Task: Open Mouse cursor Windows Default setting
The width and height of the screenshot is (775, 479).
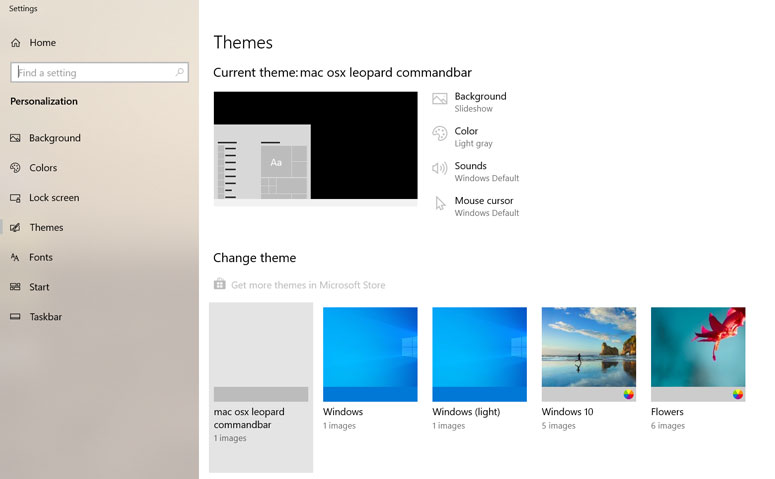Action: click(476, 206)
